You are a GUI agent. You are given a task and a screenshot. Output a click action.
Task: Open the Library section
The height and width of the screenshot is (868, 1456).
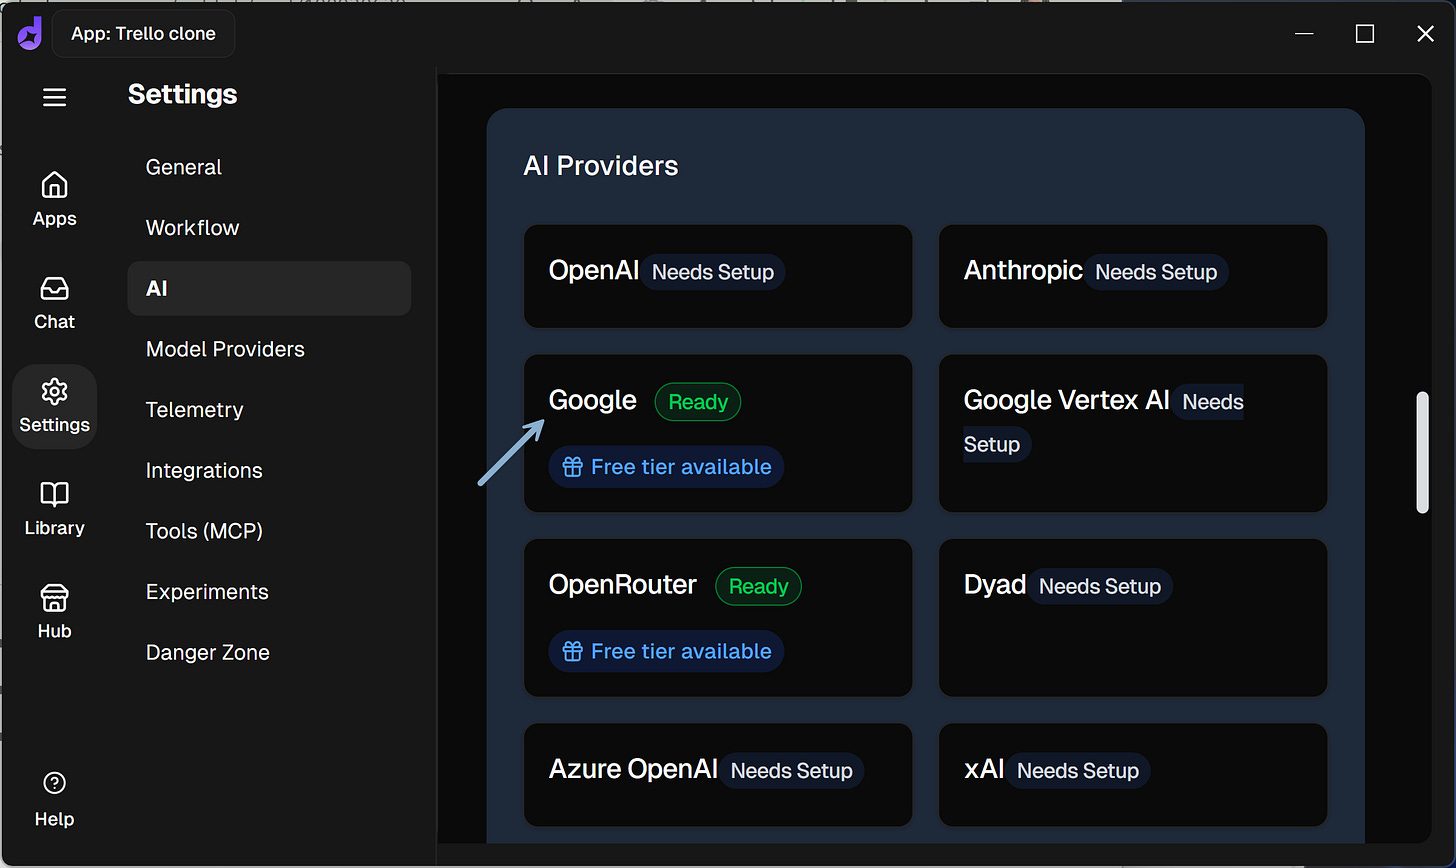(x=54, y=507)
